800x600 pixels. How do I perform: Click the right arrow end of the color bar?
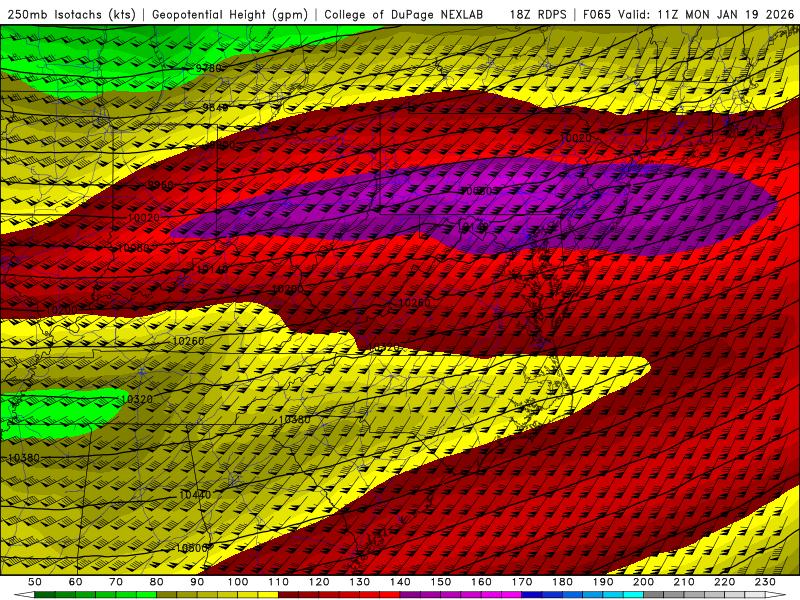[x=776, y=595]
